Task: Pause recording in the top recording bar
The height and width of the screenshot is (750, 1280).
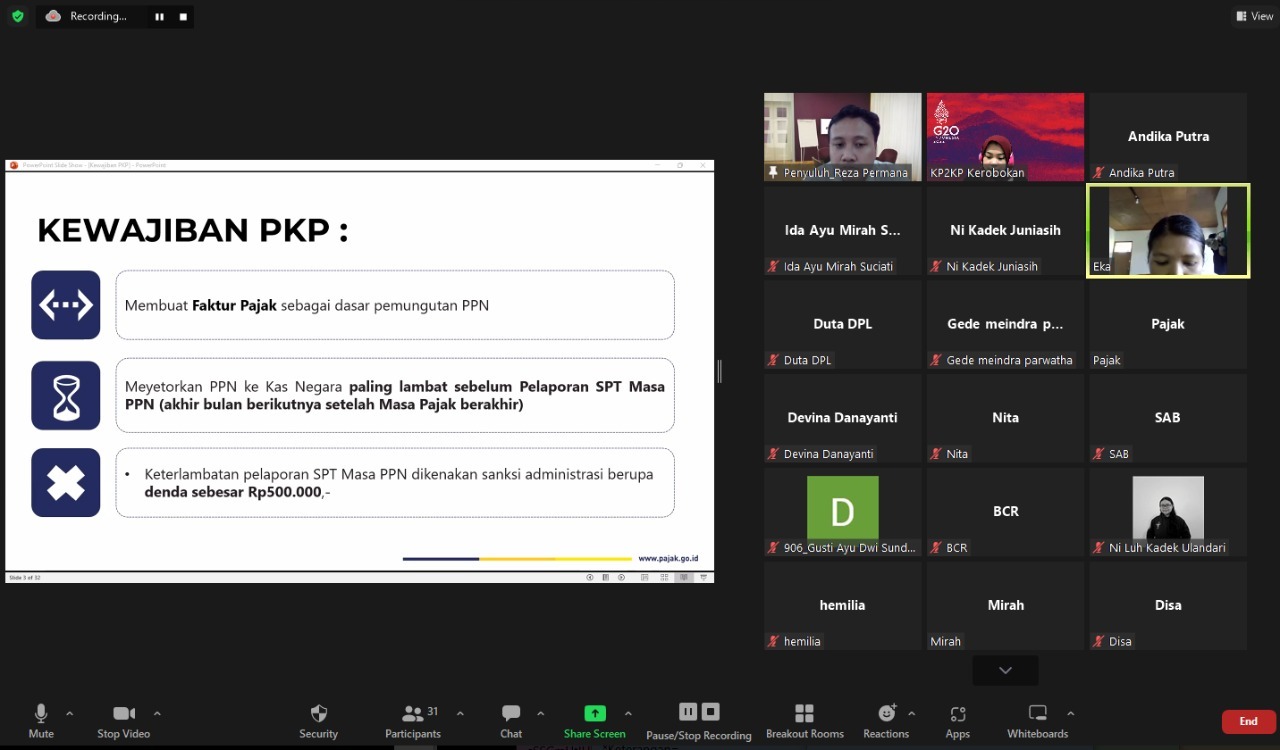Action: coord(159,17)
